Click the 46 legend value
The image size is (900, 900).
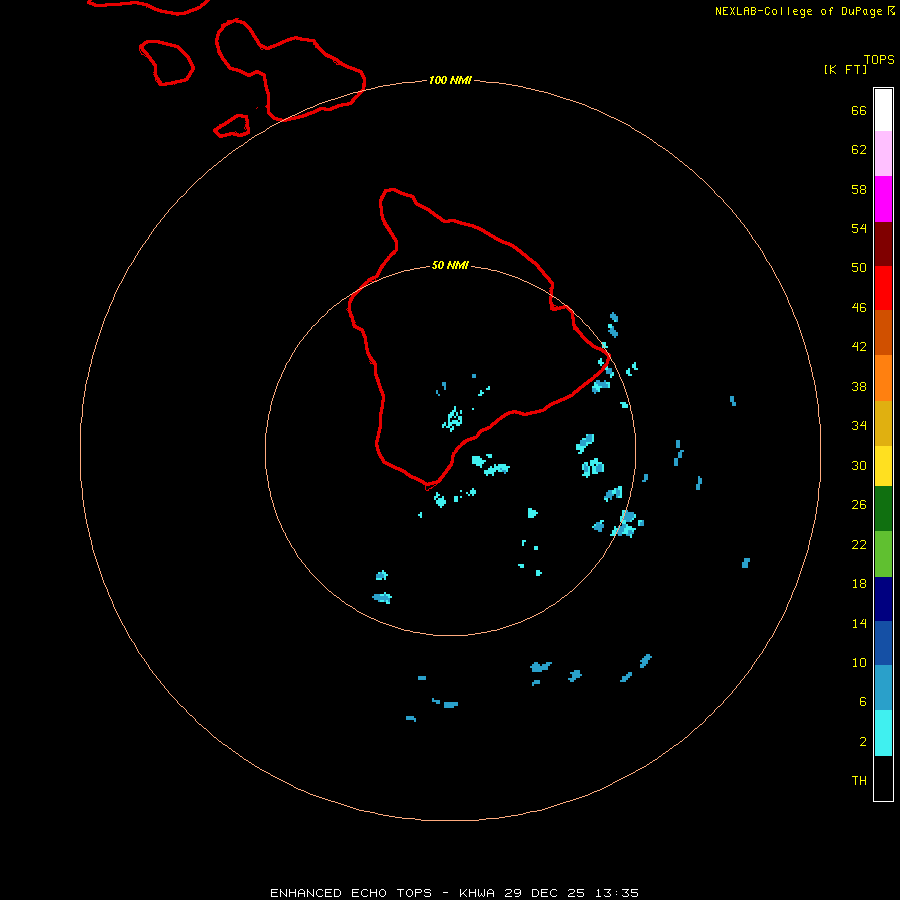[x=859, y=307]
